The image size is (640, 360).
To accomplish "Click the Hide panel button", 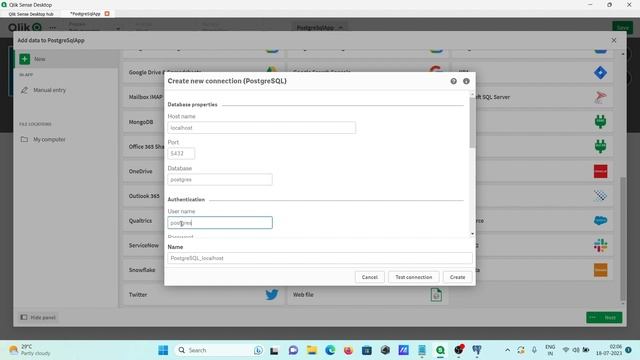I will (38, 317).
